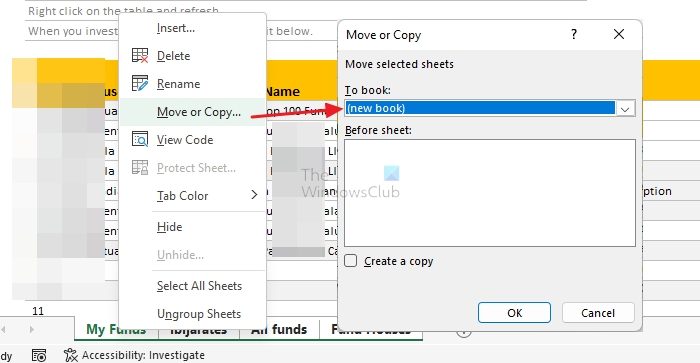Switch to the My Funds sheet tab
The image size is (700, 363).
pyautogui.click(x=116, y=330)
